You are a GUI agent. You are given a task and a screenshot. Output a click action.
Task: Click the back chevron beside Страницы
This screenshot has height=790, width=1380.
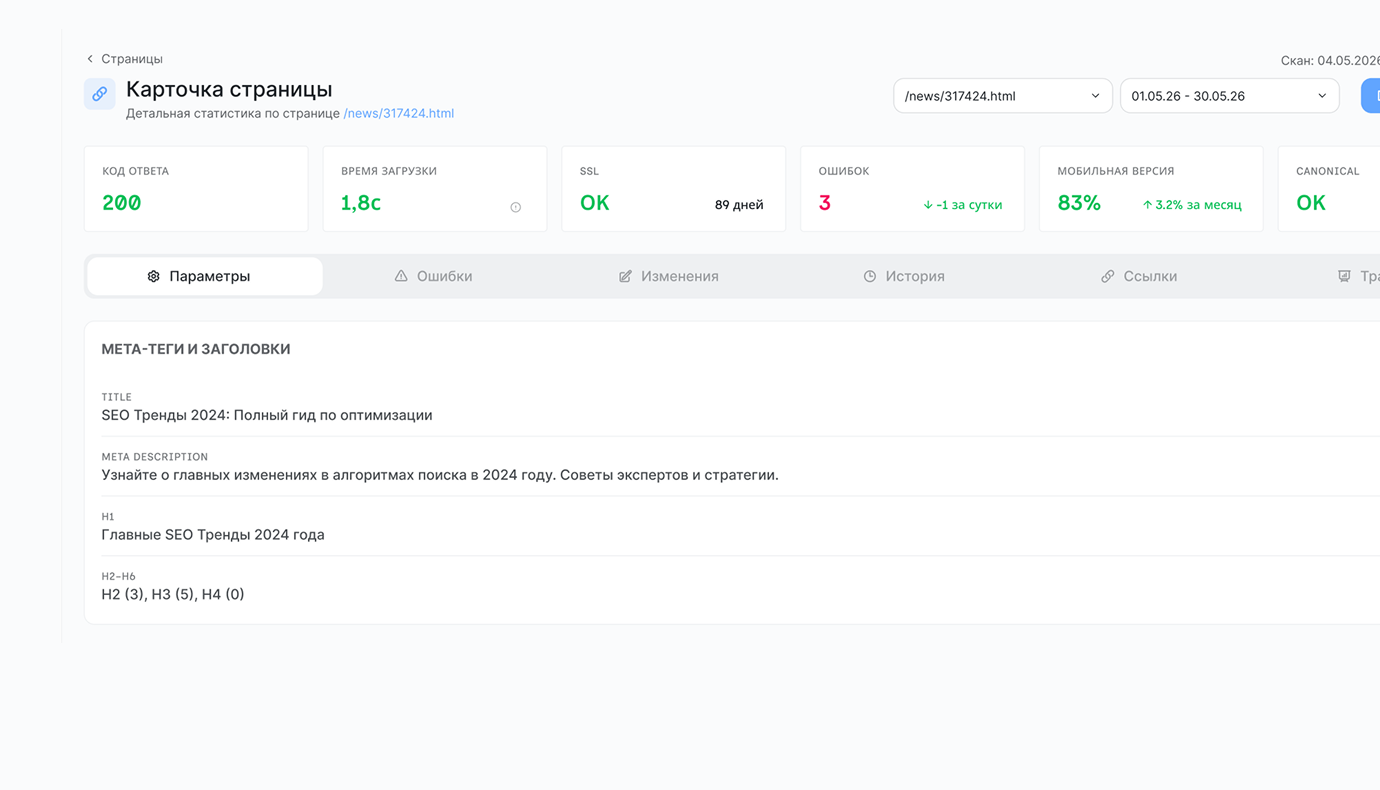click(90, 59)
